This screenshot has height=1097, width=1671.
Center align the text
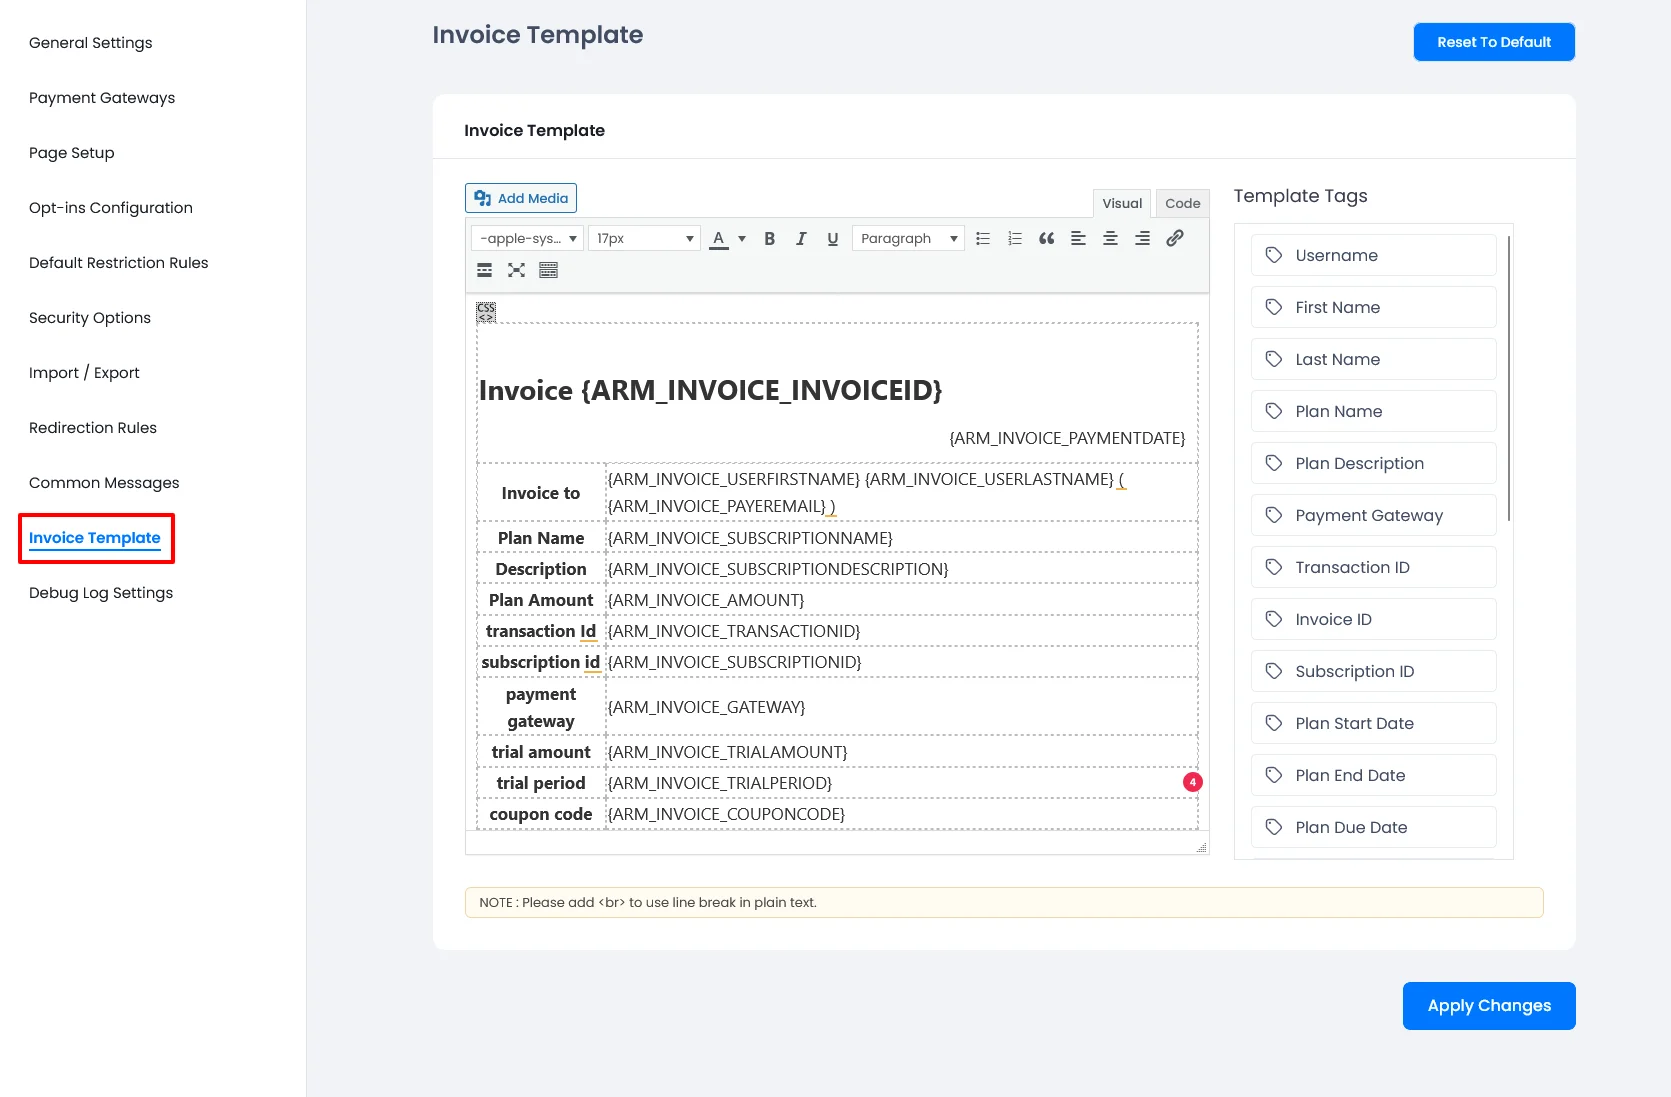point(1110,239)
